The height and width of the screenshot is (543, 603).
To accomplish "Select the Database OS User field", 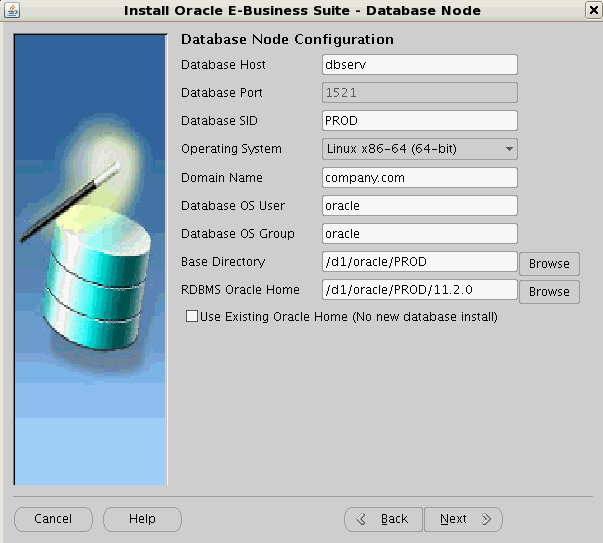I will pos(420,206).
